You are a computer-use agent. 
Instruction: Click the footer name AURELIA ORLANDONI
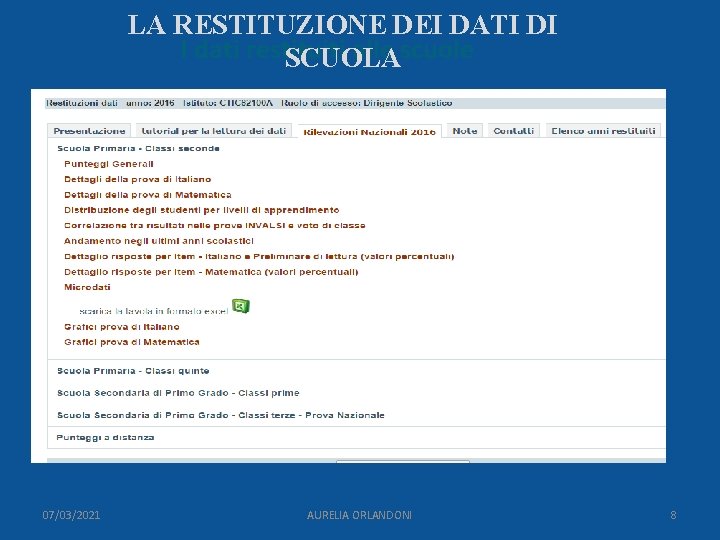(x=360, y=515)
